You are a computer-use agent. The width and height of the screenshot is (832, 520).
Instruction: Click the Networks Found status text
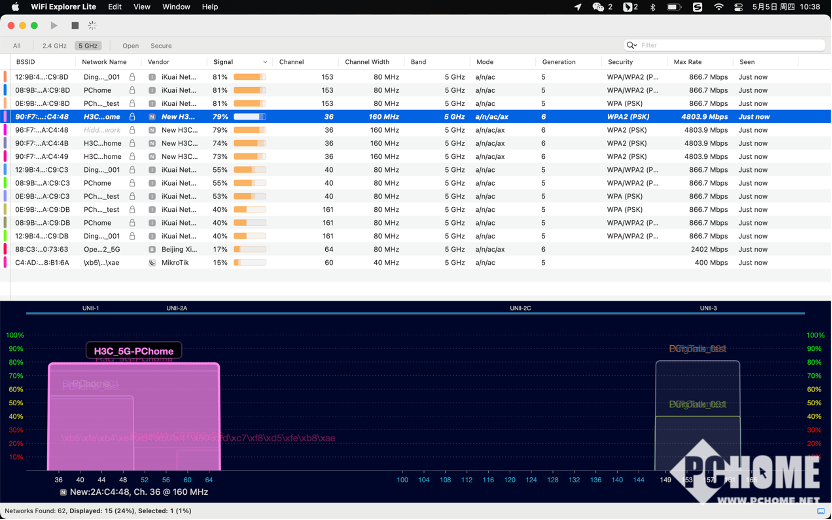[x=98, y=511]
